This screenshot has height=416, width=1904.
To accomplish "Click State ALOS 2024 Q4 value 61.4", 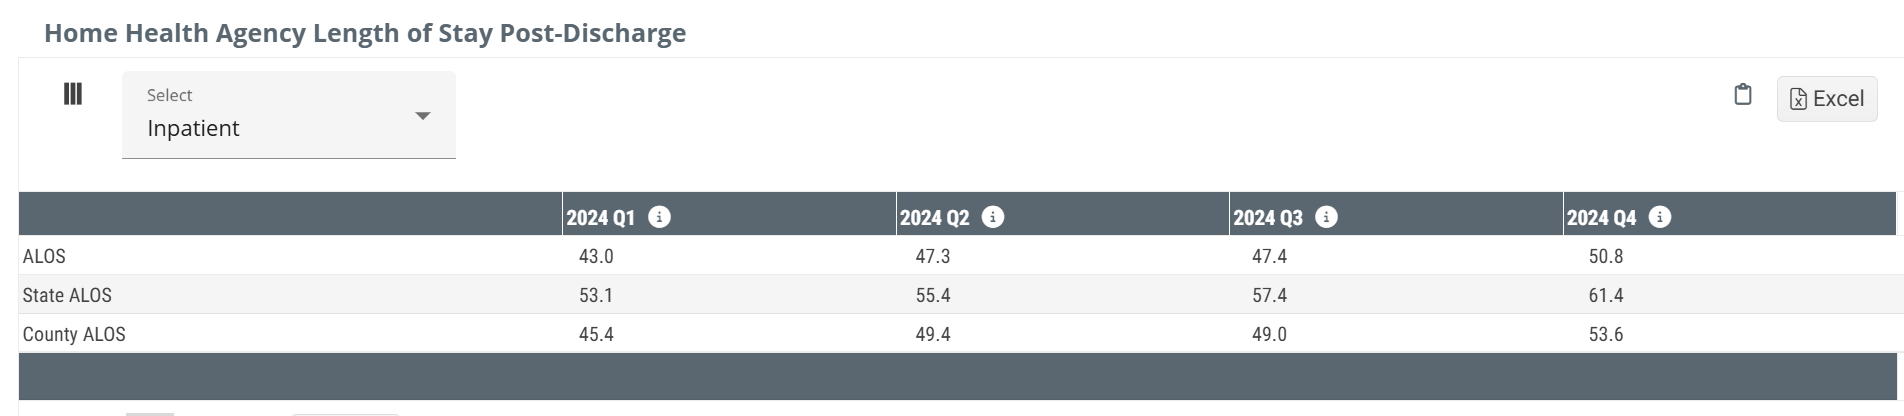I will 1606,296.
